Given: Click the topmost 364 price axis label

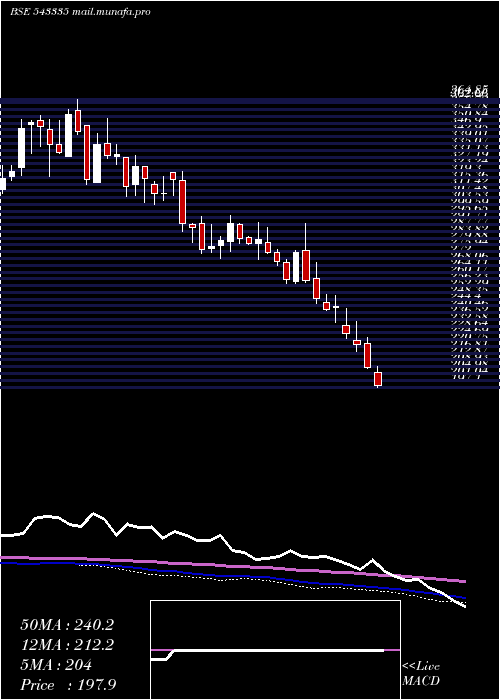Looking at the screenshot, I should 470,91.
